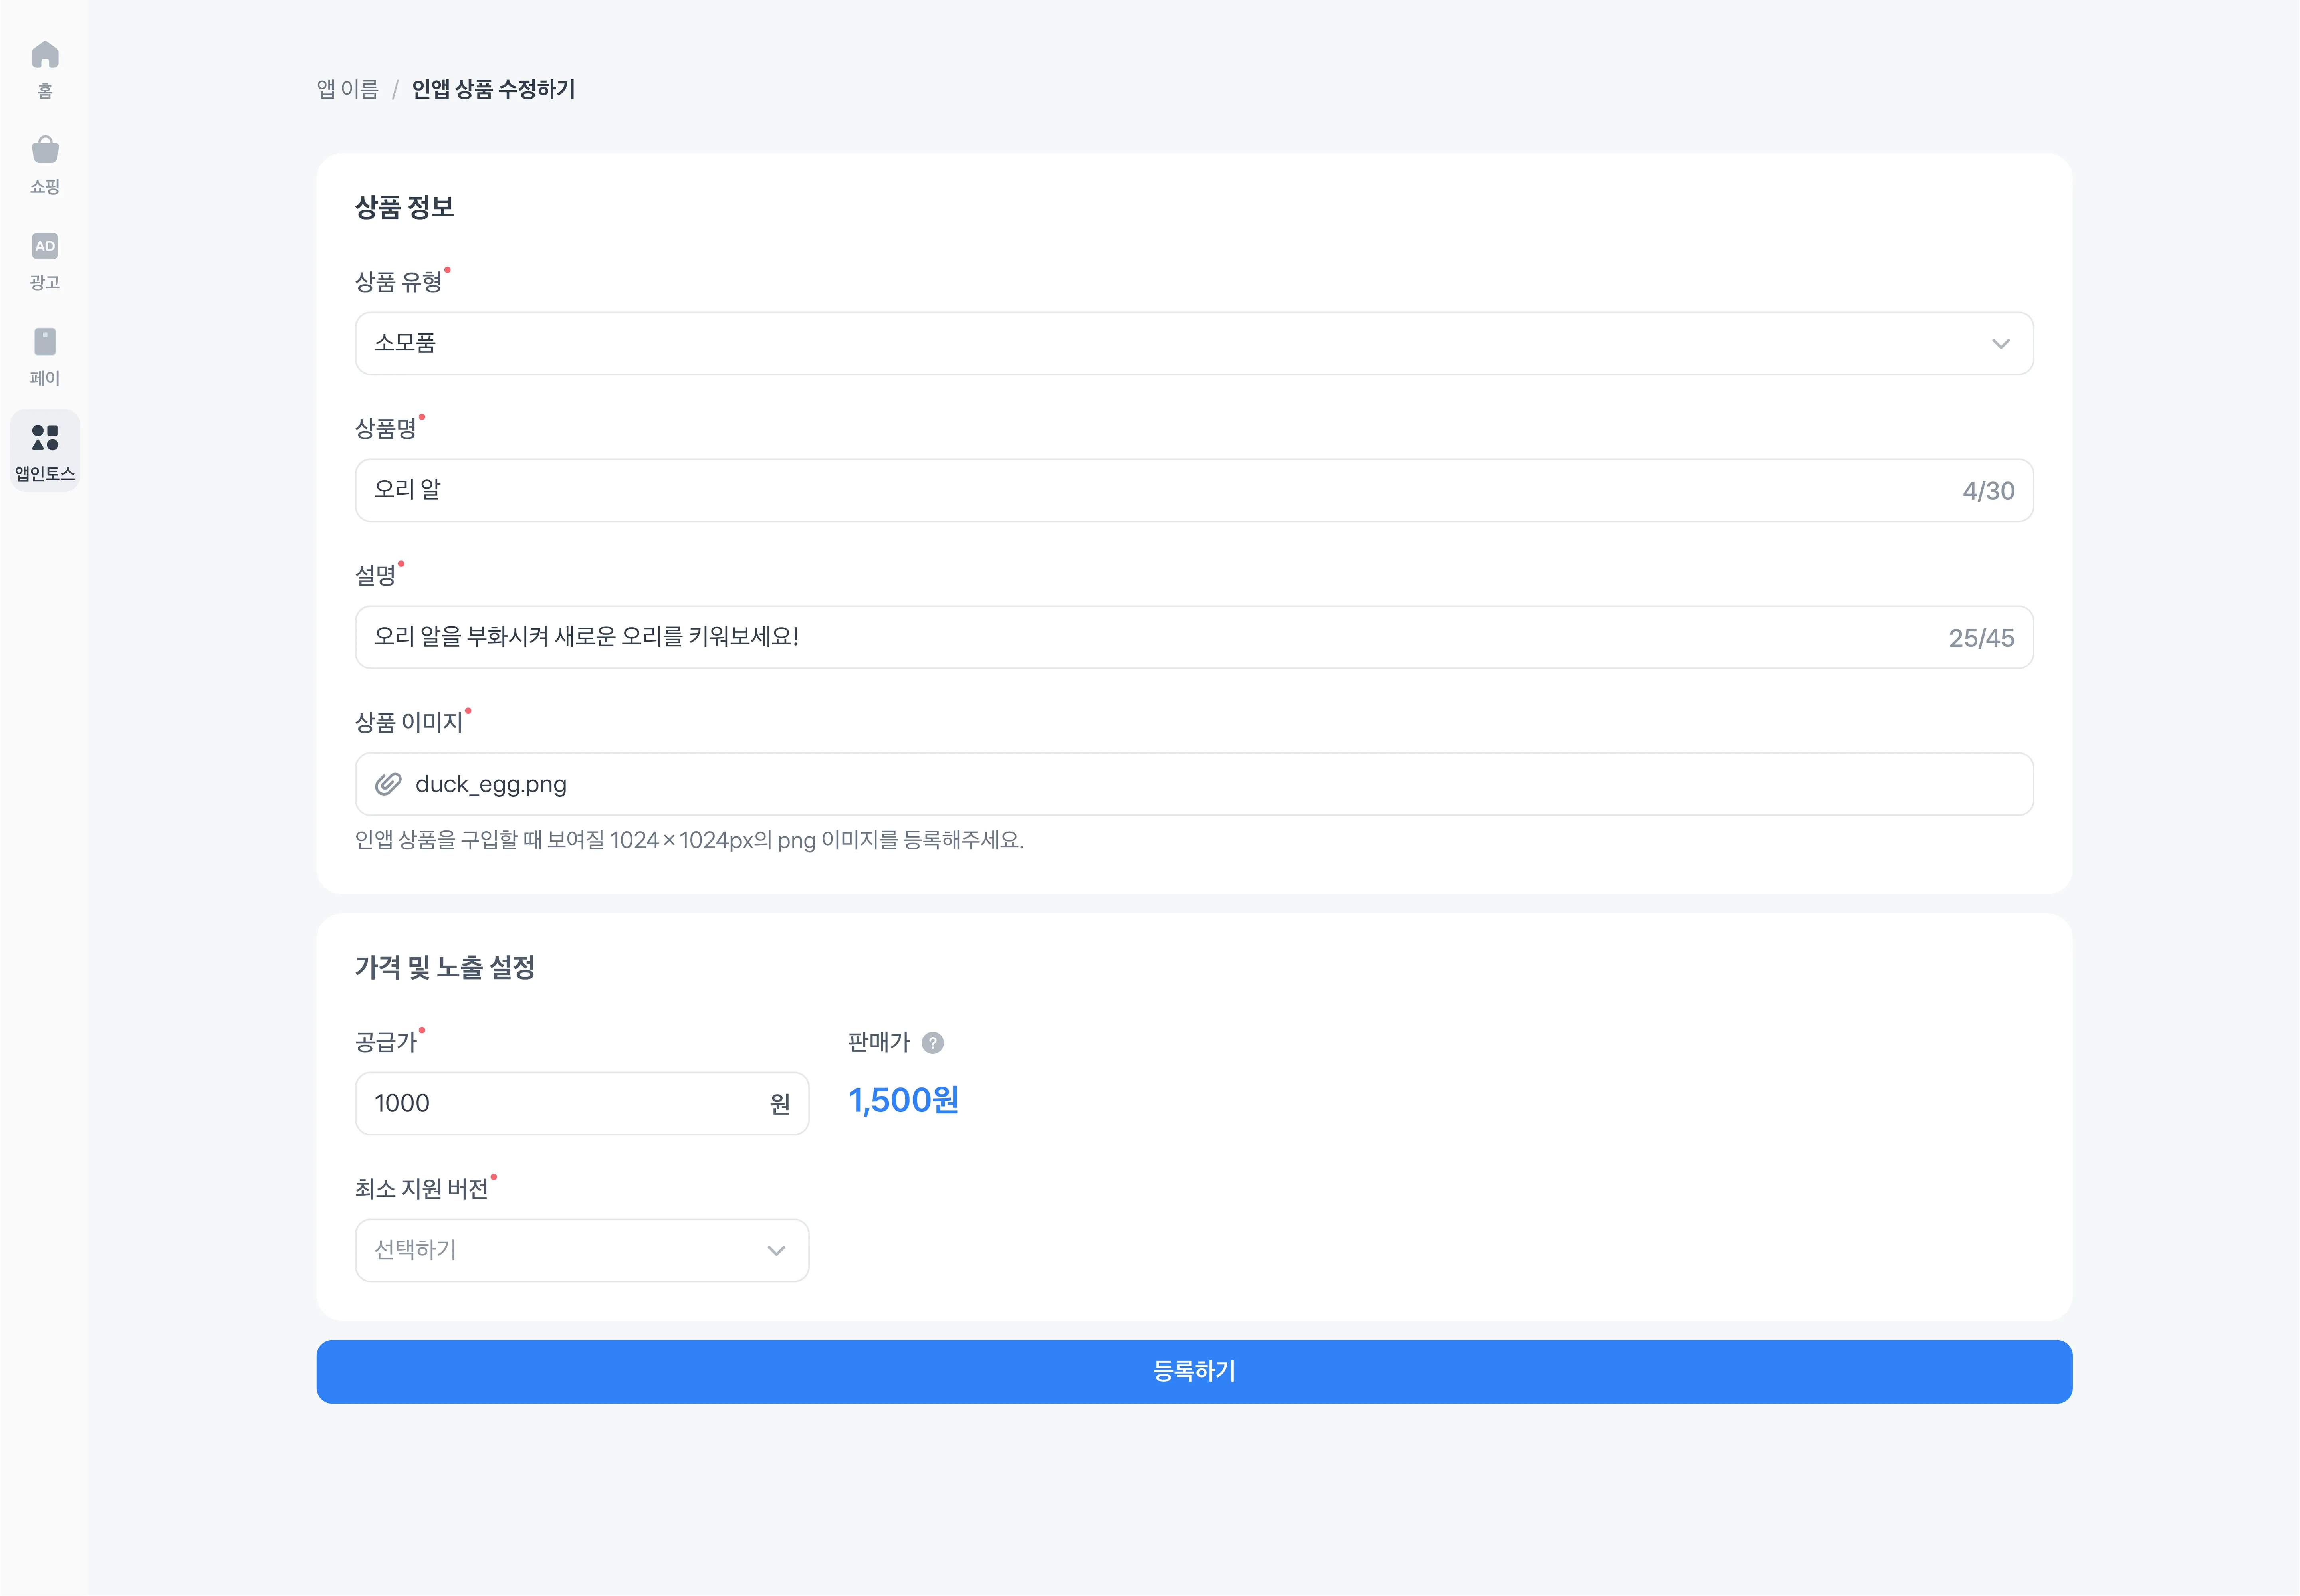Select the AD (광고) sidebar icon
The image size is (2300, 1596).
click(x=45, y=246)
